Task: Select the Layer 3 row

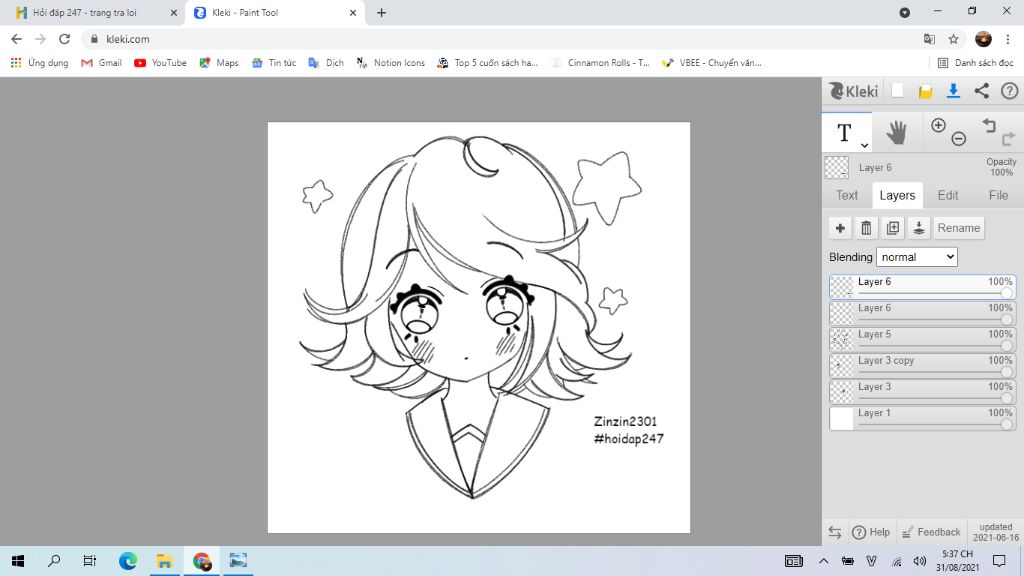Action: (922, 392)
